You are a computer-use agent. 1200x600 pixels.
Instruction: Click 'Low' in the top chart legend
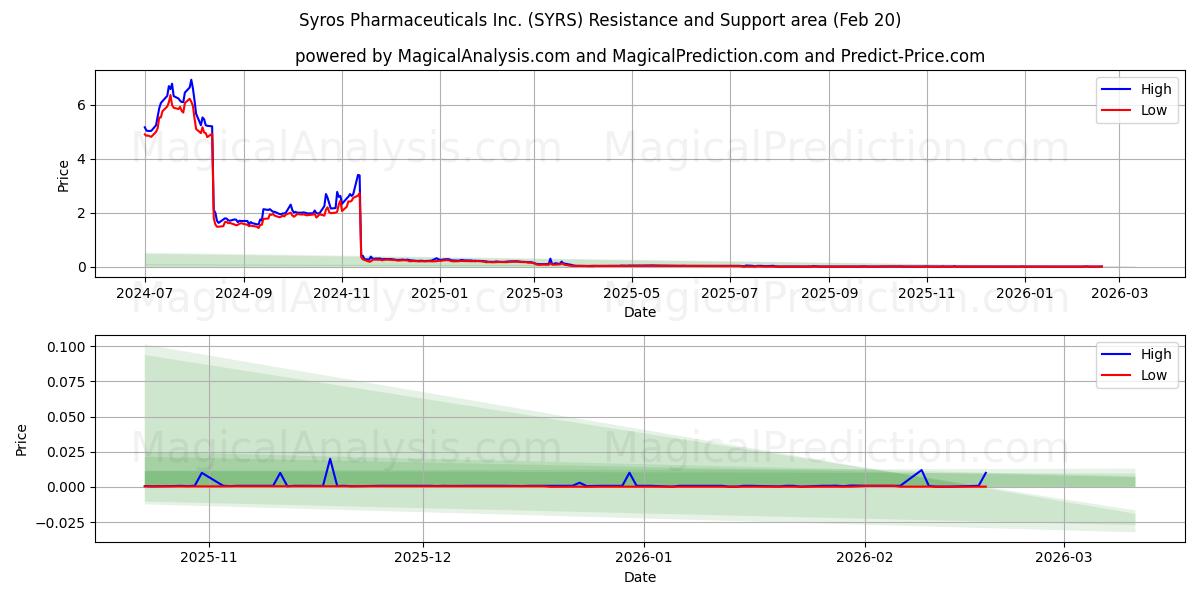click(x=1154, y=110)
